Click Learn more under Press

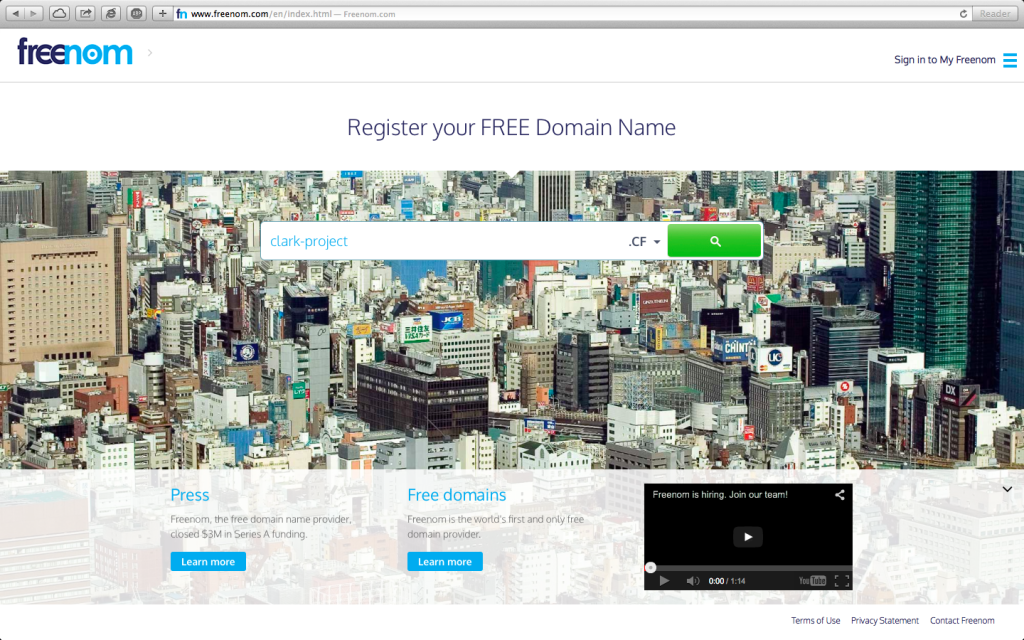(208, 562)
